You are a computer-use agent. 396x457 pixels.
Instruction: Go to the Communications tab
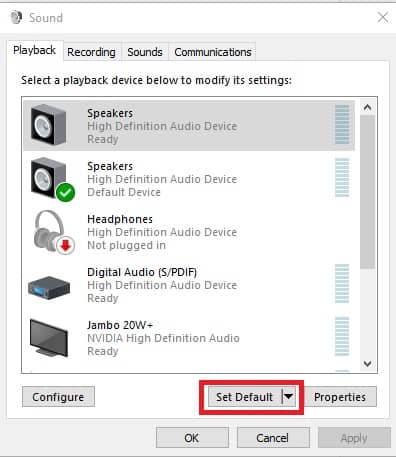[213, 52]
